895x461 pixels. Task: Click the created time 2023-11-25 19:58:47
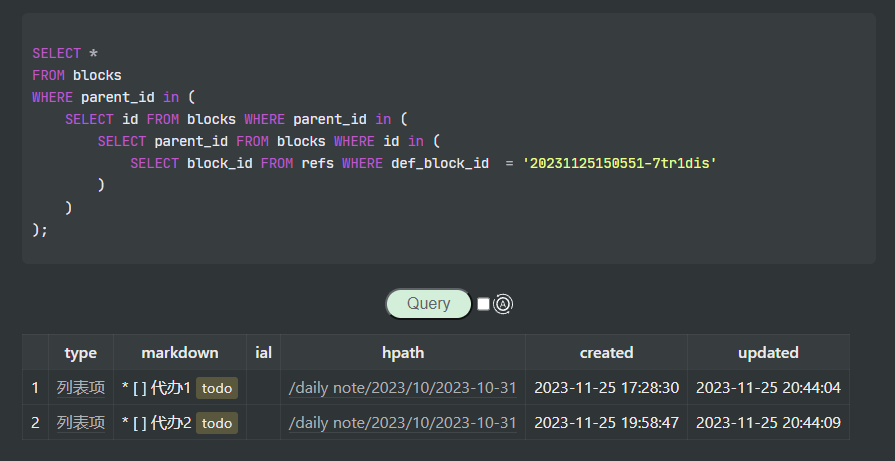pyautogui.click(x=606, y=423)
